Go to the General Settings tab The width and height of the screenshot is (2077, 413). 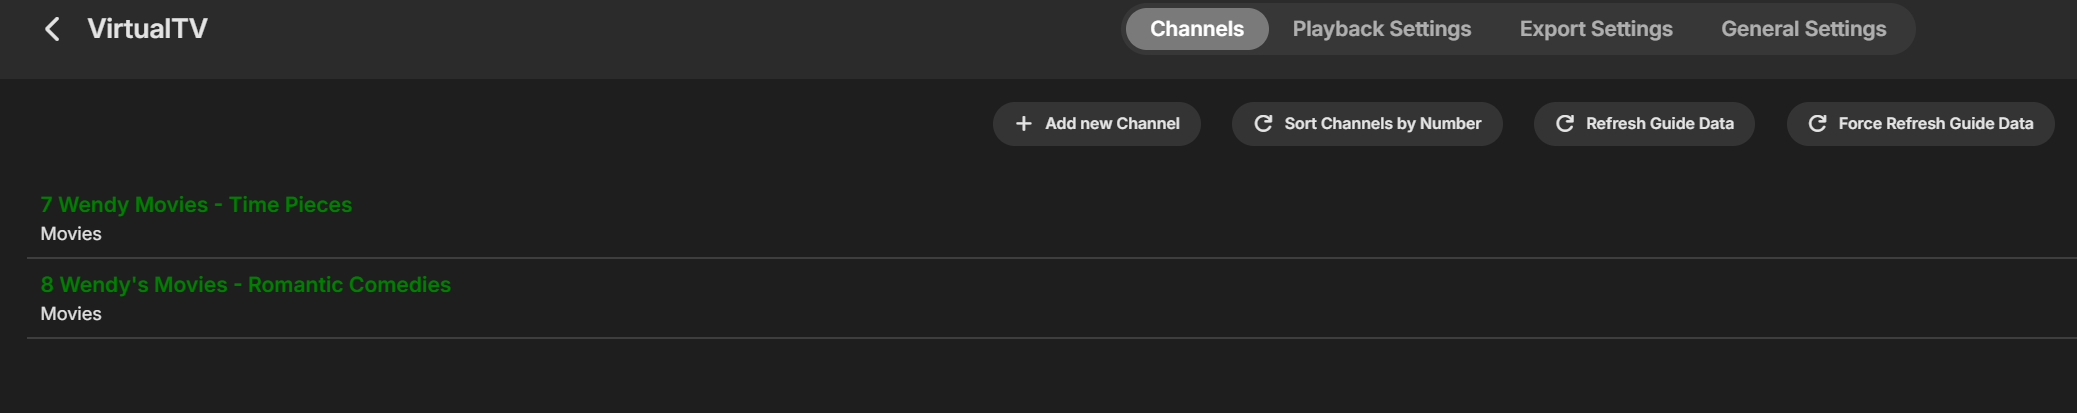(1803, 29)
